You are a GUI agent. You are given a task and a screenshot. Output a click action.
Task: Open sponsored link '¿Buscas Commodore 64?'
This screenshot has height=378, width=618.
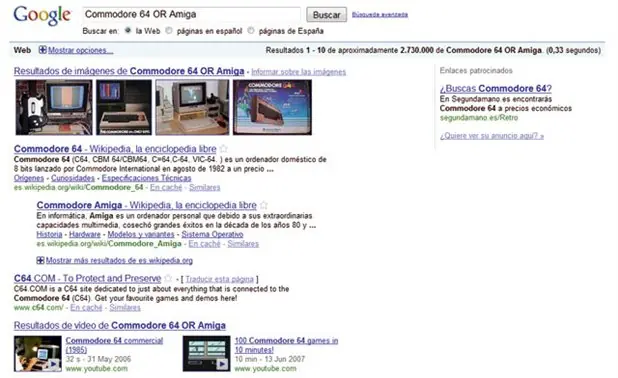pos(496,89)
